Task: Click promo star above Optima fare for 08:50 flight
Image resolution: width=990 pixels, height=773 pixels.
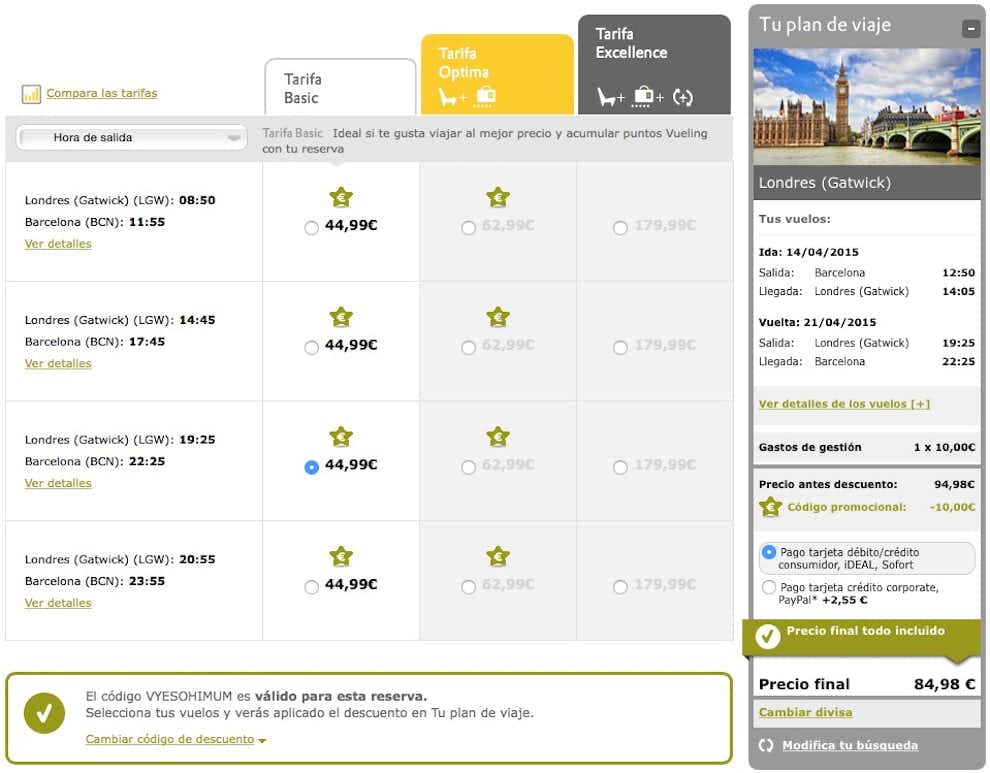Action: coord(498,198)
